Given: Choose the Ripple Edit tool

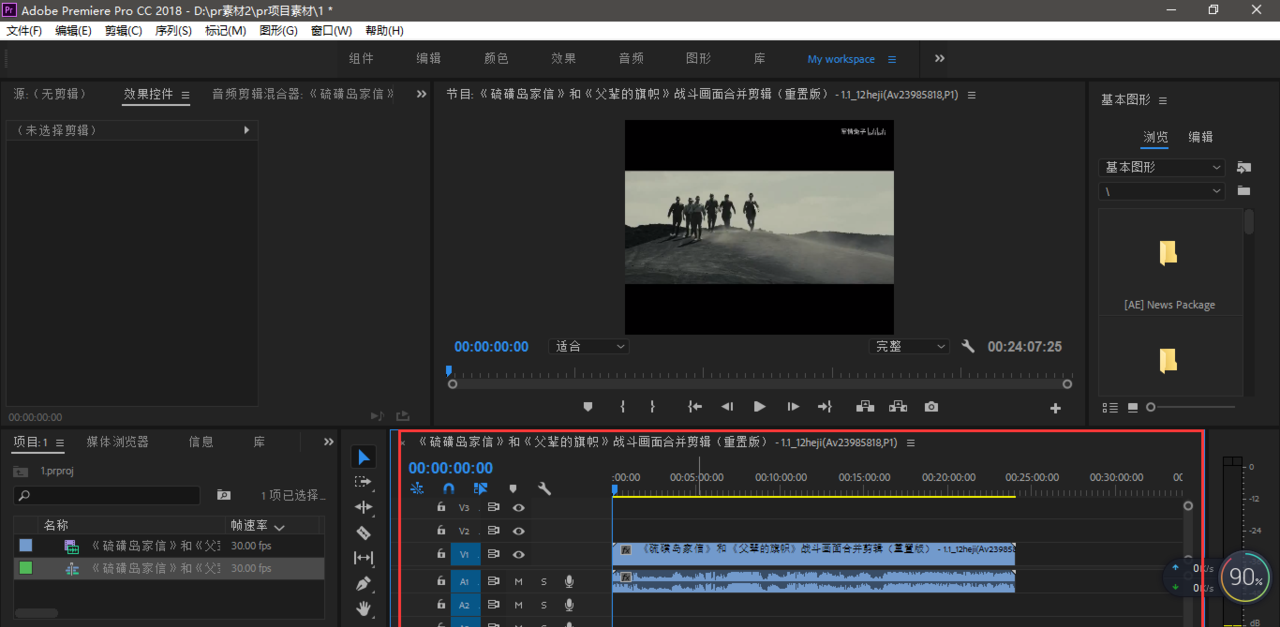Looking at the screenshot, I should pyautogui.click(x=363, y=507).
